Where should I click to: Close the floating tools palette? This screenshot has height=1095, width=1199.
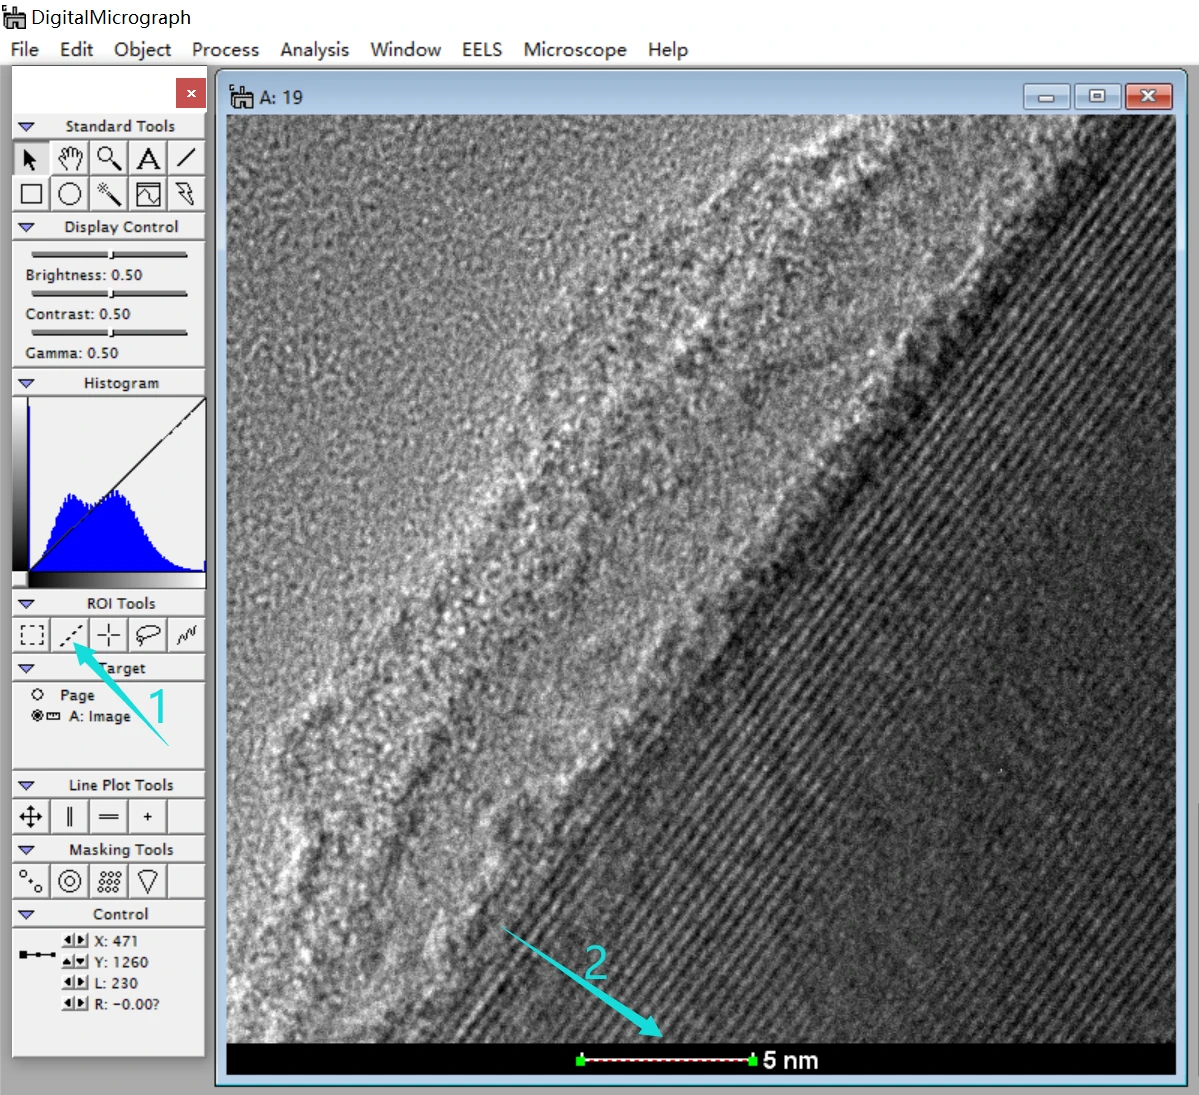coord(190,93)
